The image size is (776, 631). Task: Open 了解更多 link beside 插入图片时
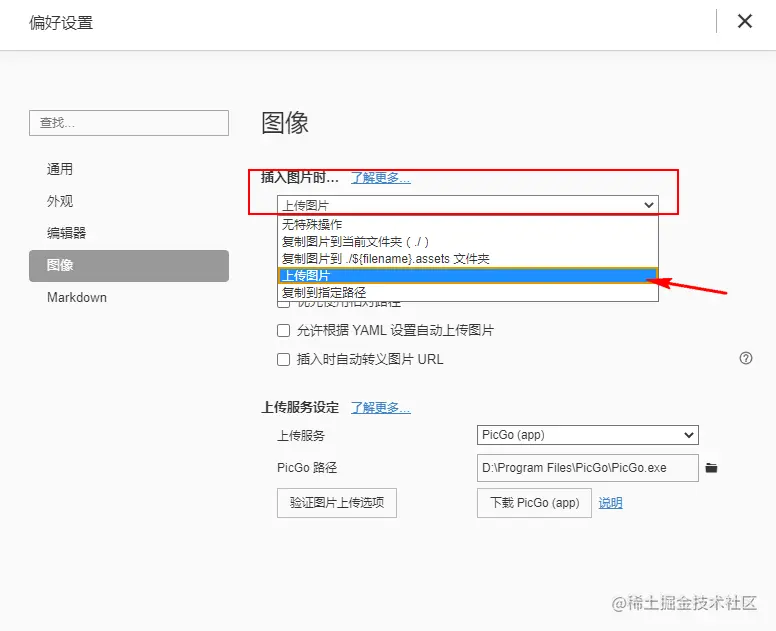[381, 177]
